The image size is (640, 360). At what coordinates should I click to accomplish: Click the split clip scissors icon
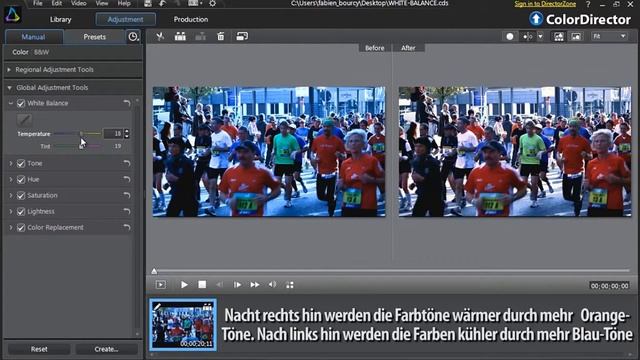pos(160,36)
